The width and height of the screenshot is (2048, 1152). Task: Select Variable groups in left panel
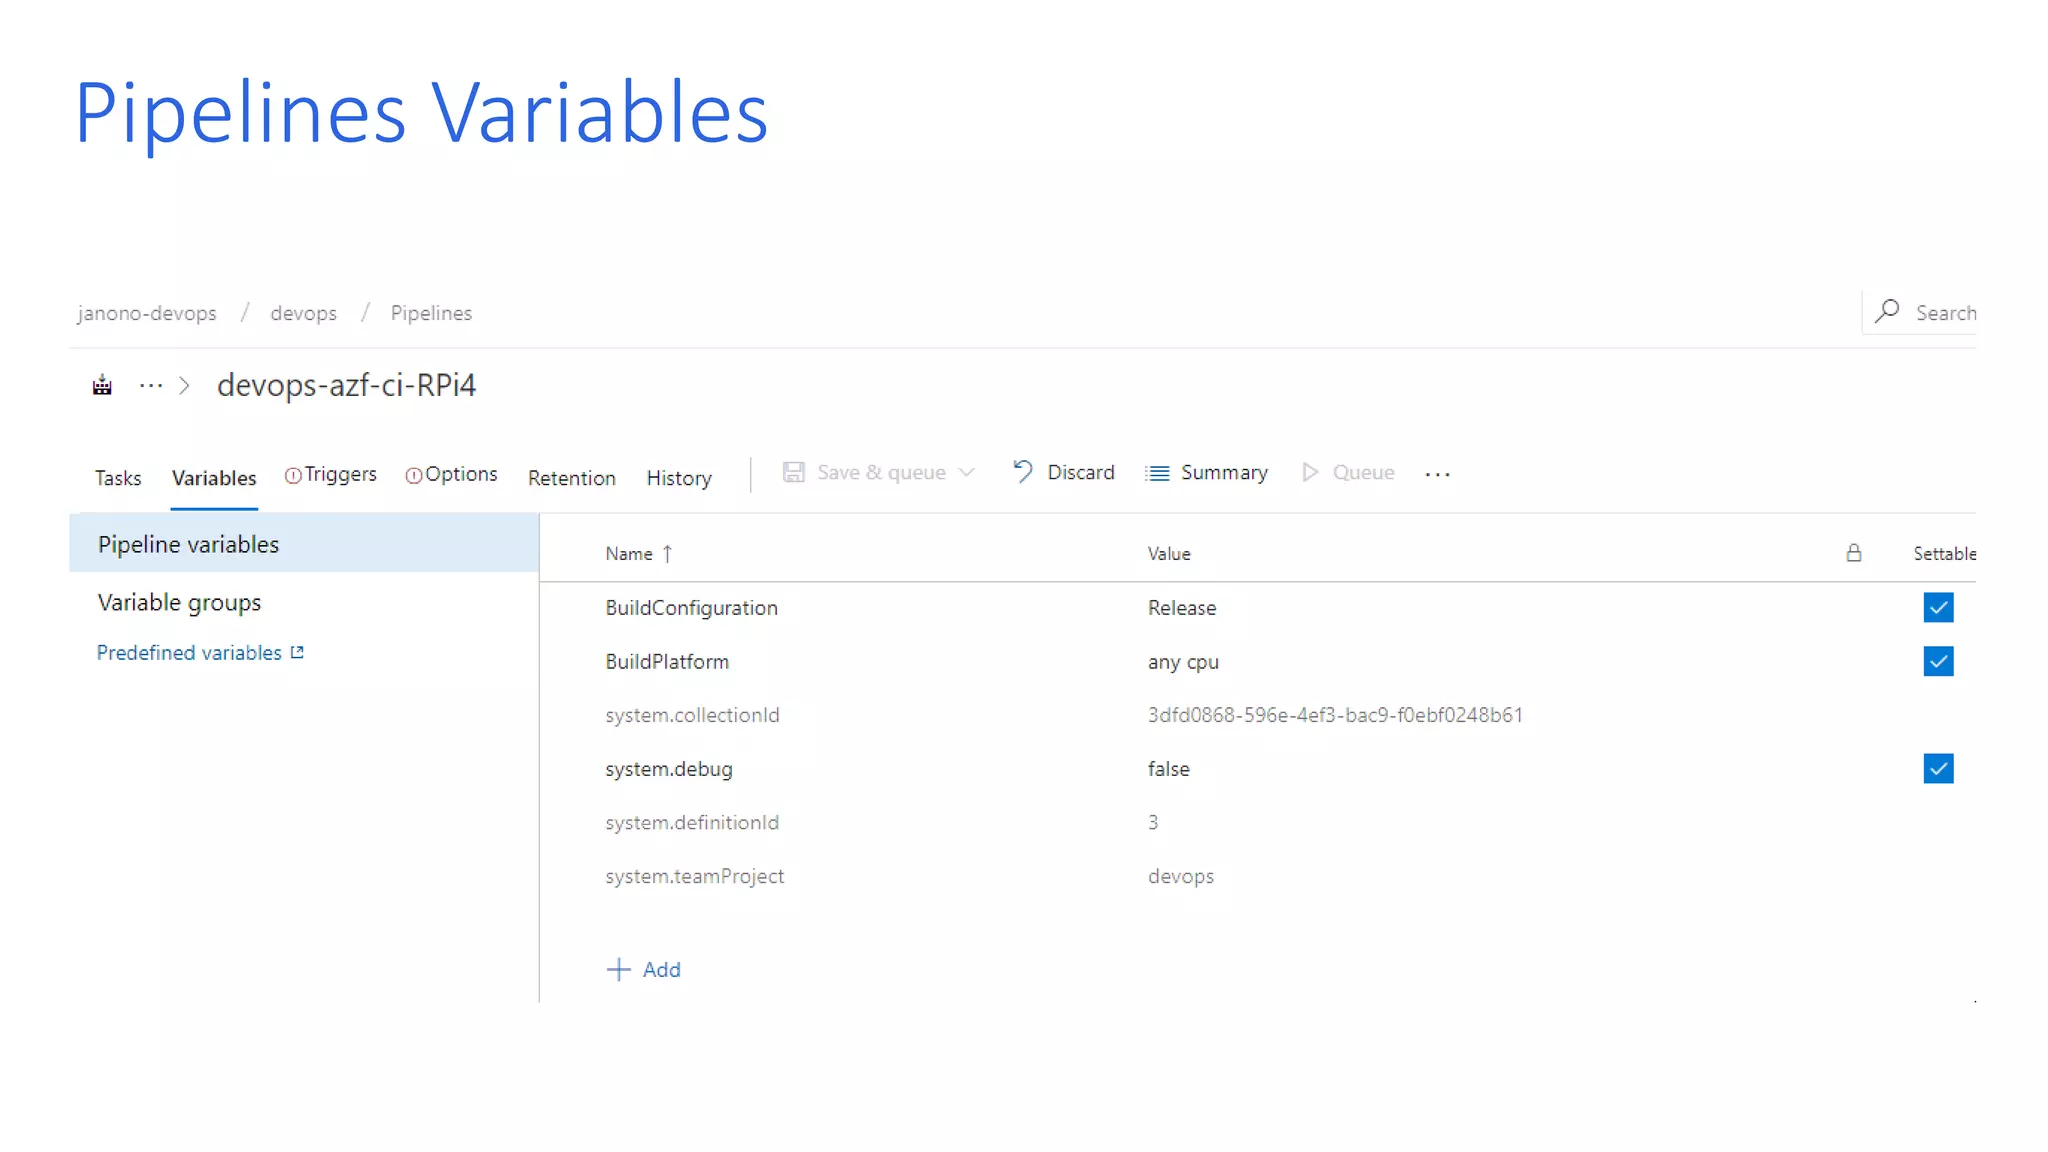pyautogui.click(x=179, y=602)
